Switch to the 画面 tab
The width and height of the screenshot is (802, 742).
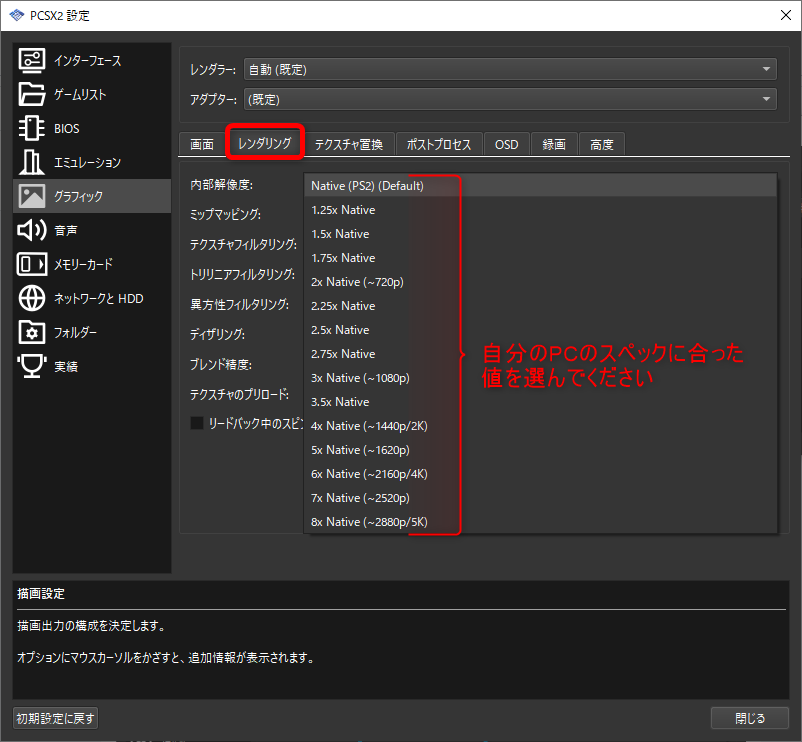(202, 145)
